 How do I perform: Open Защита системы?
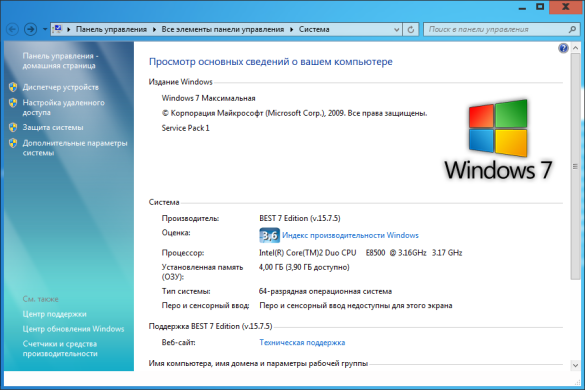[x=53, y=128]
